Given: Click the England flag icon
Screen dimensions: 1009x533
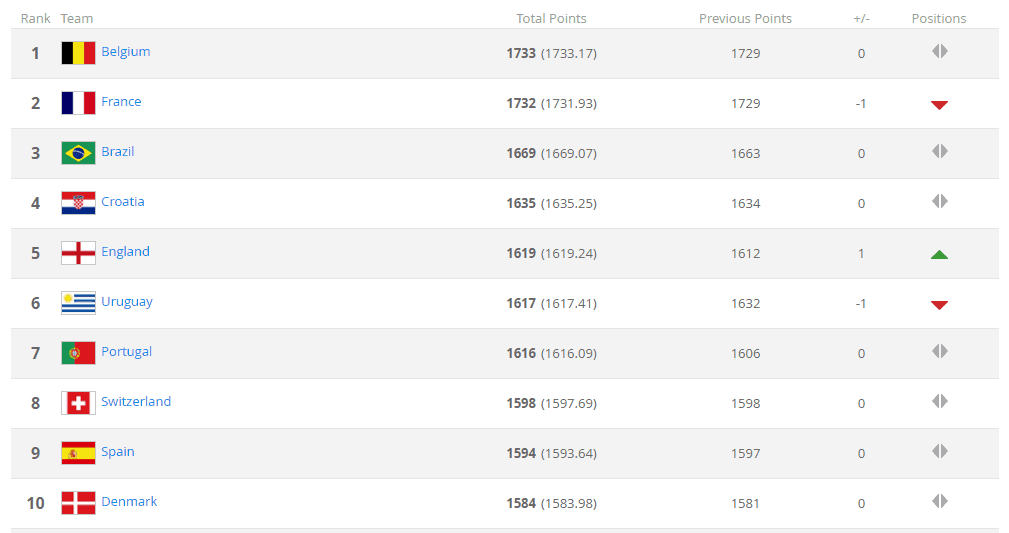Looking at the screenshot, I should (x=79, y=253).
